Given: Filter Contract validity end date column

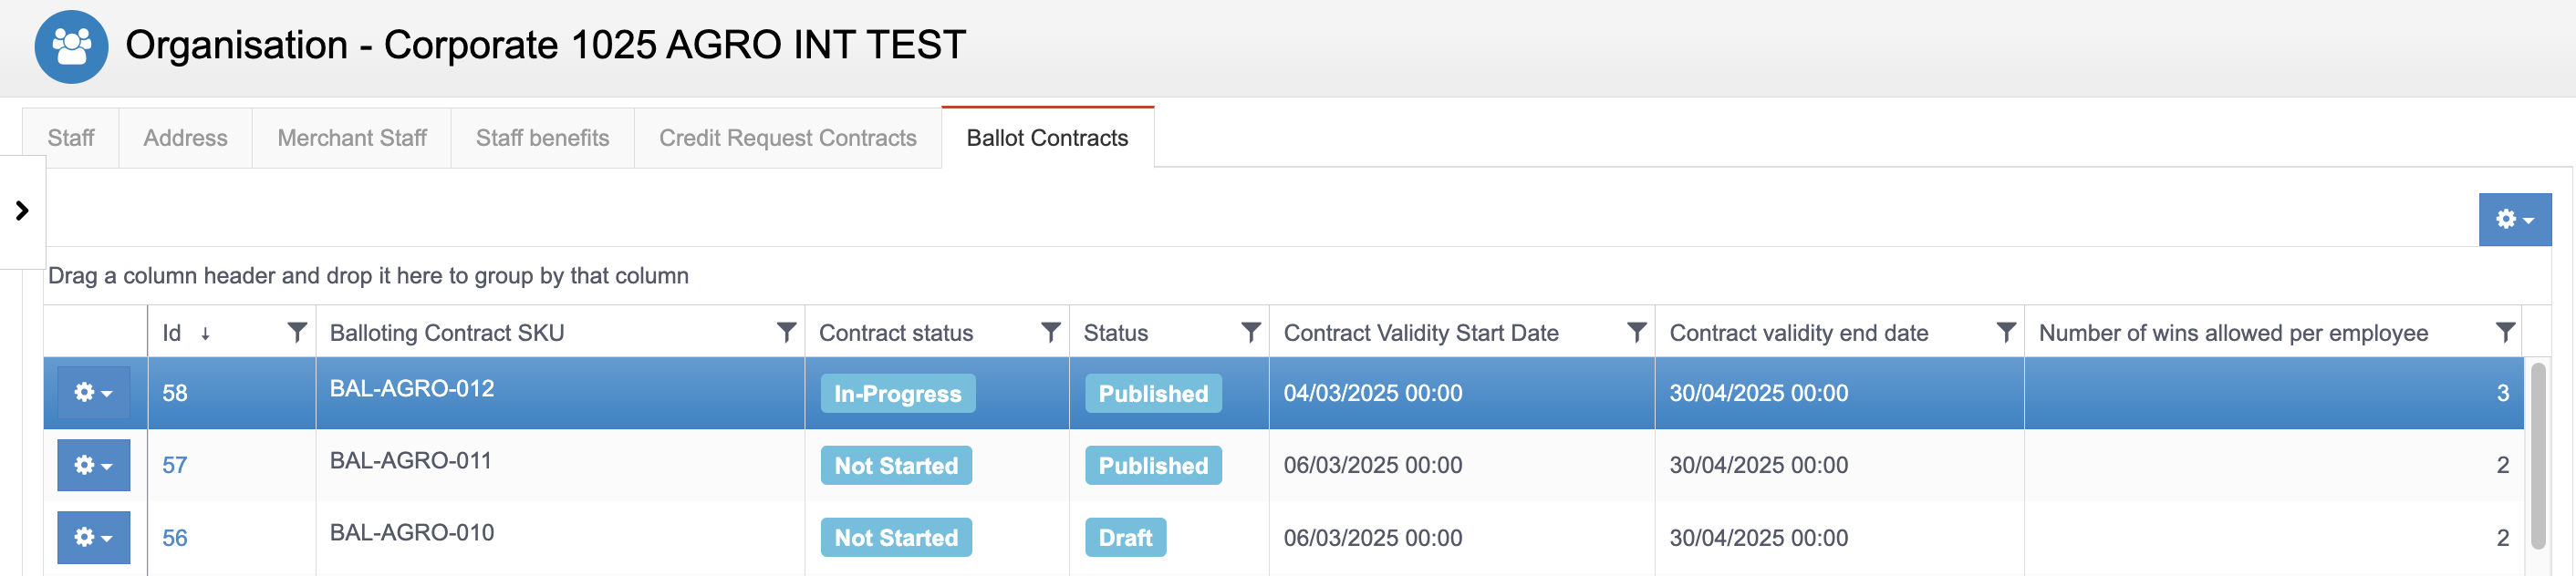Looking at the screenshot, I should point(2005,332).
